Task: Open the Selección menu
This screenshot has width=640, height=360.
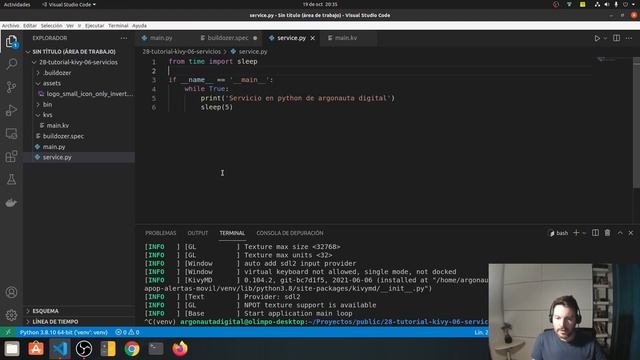Action: coord(51,25)
